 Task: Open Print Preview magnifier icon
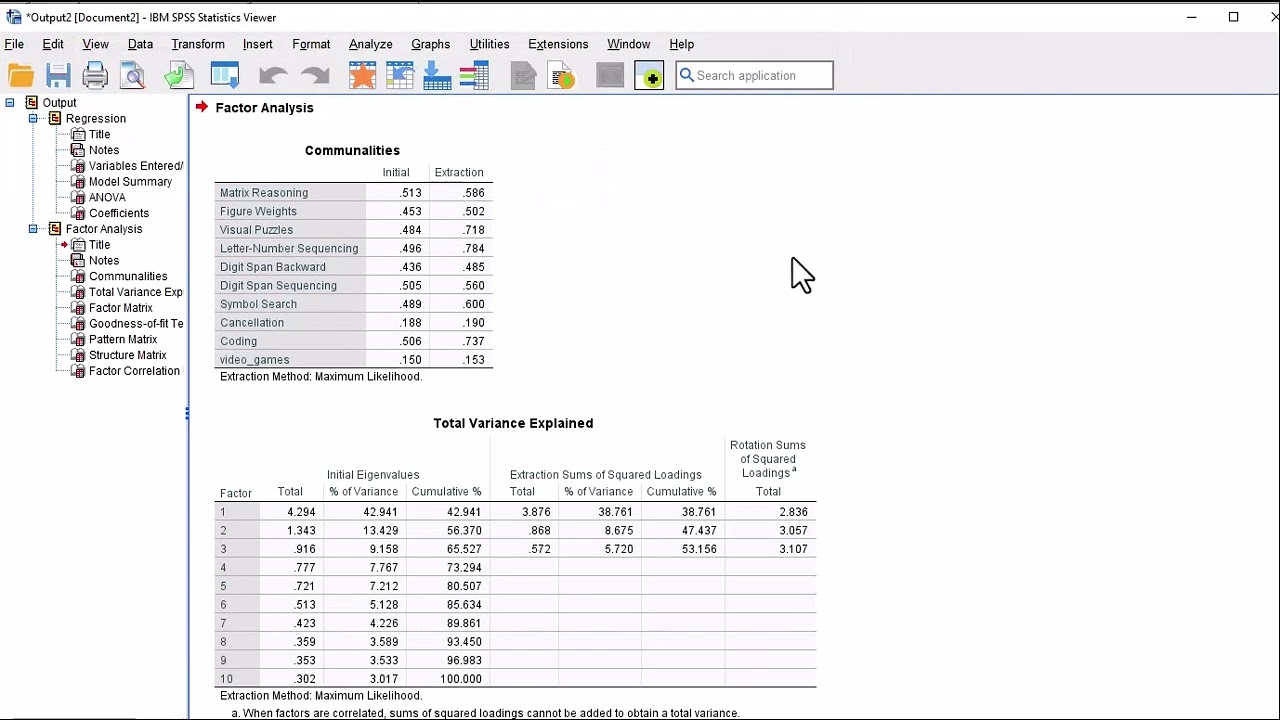pos(132,76)
